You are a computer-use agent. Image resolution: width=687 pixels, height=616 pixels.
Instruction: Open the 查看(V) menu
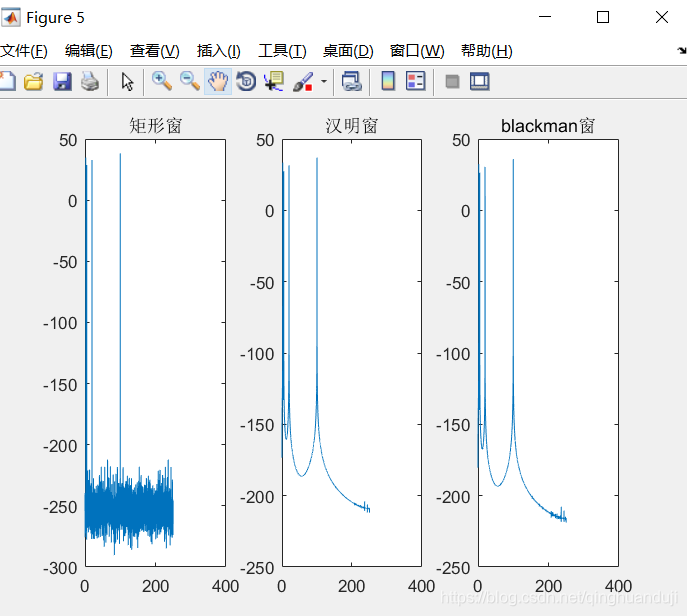tap(155, 51)
